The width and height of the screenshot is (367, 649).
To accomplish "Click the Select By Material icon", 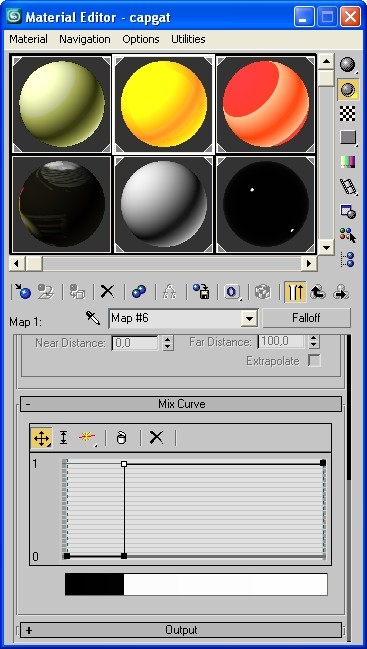I will pos(348,235).
